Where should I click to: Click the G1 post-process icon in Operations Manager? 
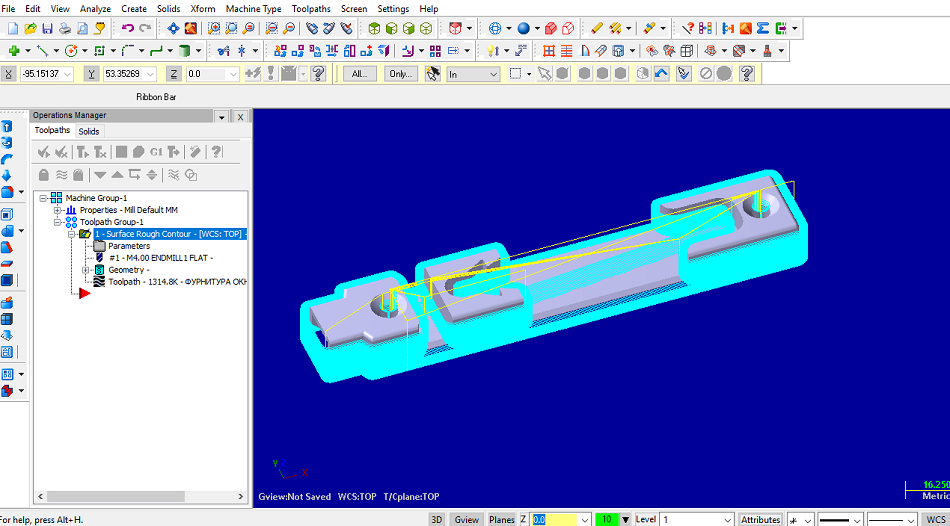[x=156, y=152]
